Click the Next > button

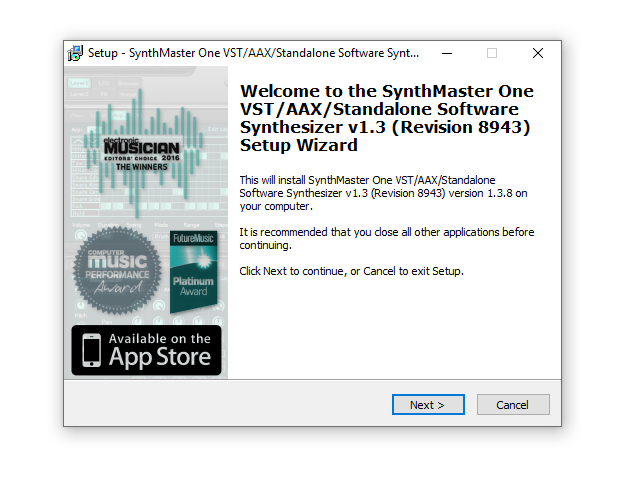(428, 405)
